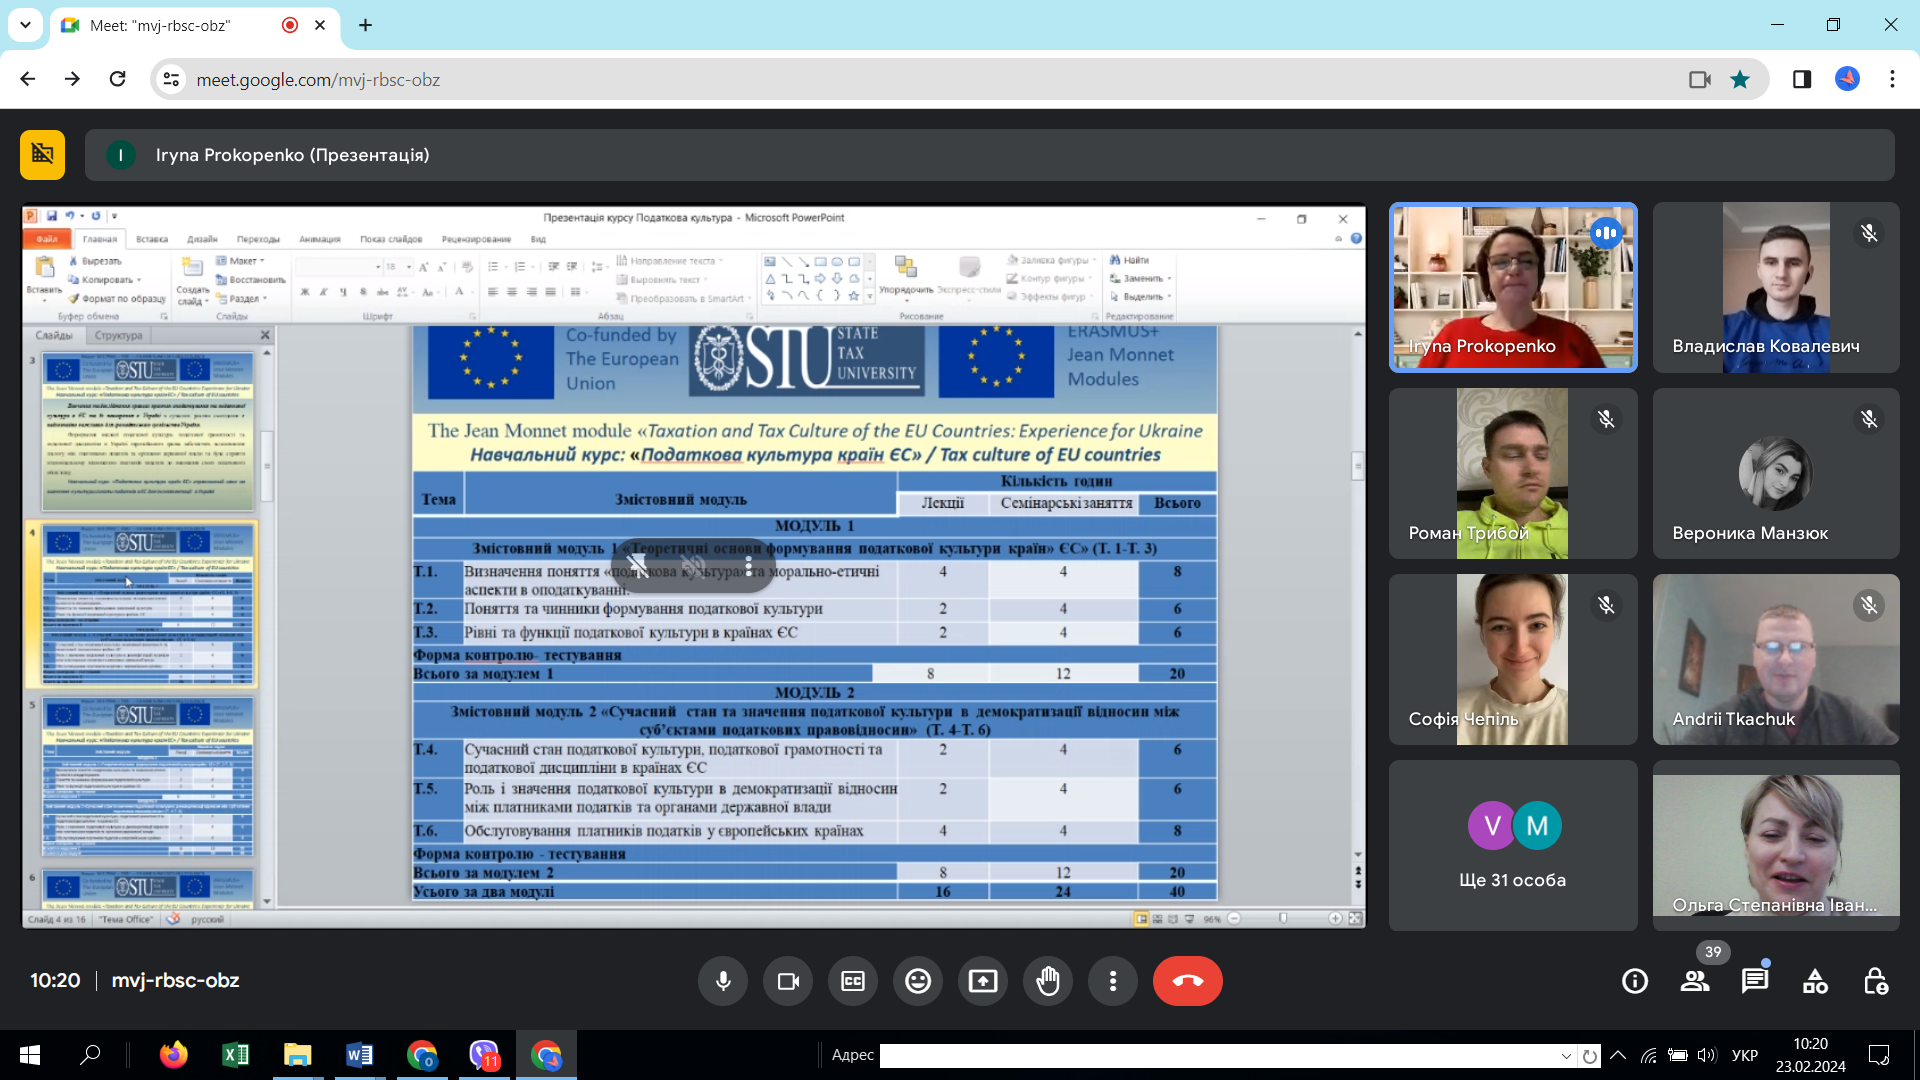Open more options three-dot menu in call bar

click(1113, 981)
